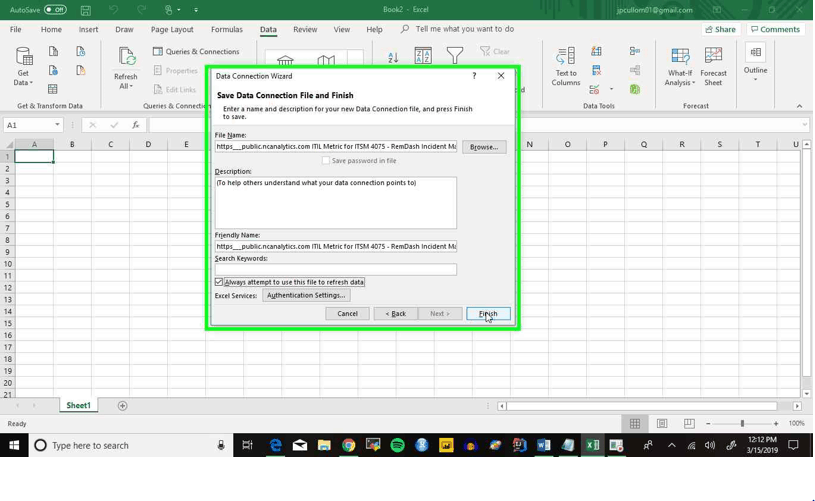Click Cancel in the wizard
This screenshot has width=815, height=501.
347,313
